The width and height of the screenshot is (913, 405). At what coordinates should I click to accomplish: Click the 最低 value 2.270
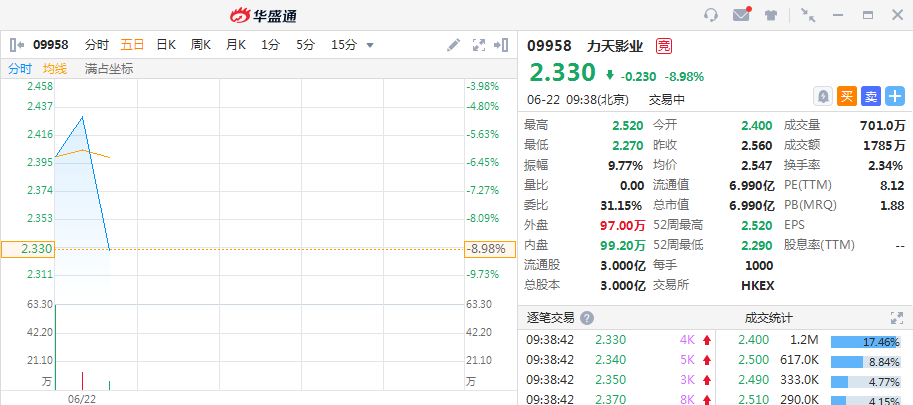tap(628, 145)
